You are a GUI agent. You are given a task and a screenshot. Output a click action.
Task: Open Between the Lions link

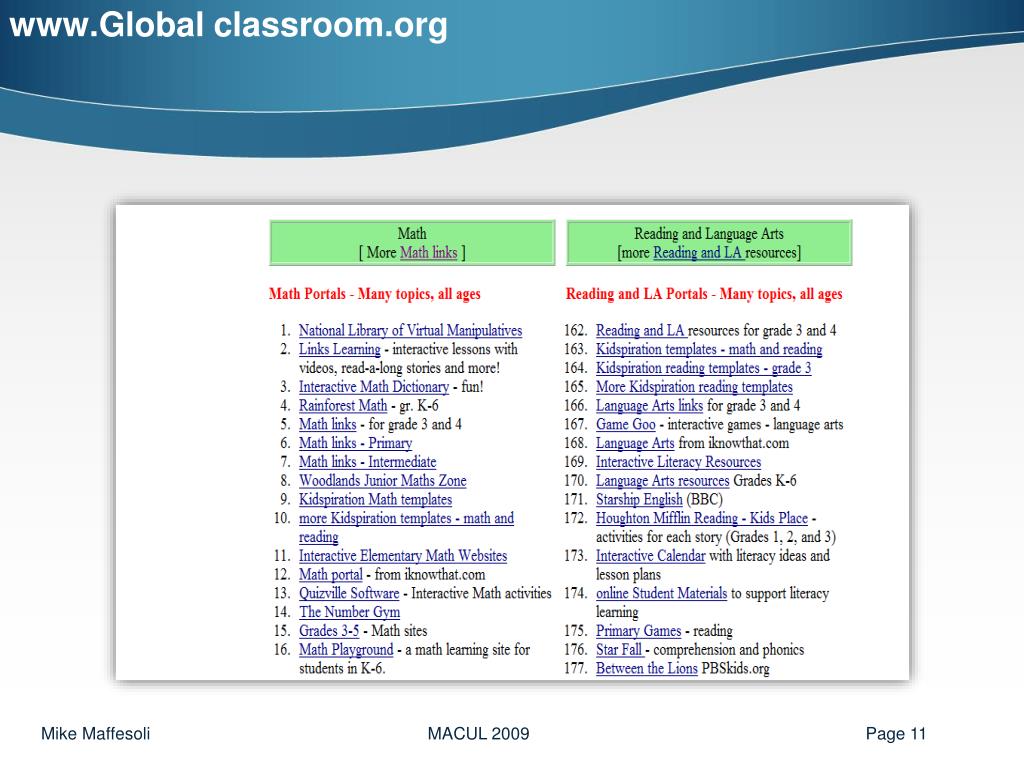(x=647, y=669)
